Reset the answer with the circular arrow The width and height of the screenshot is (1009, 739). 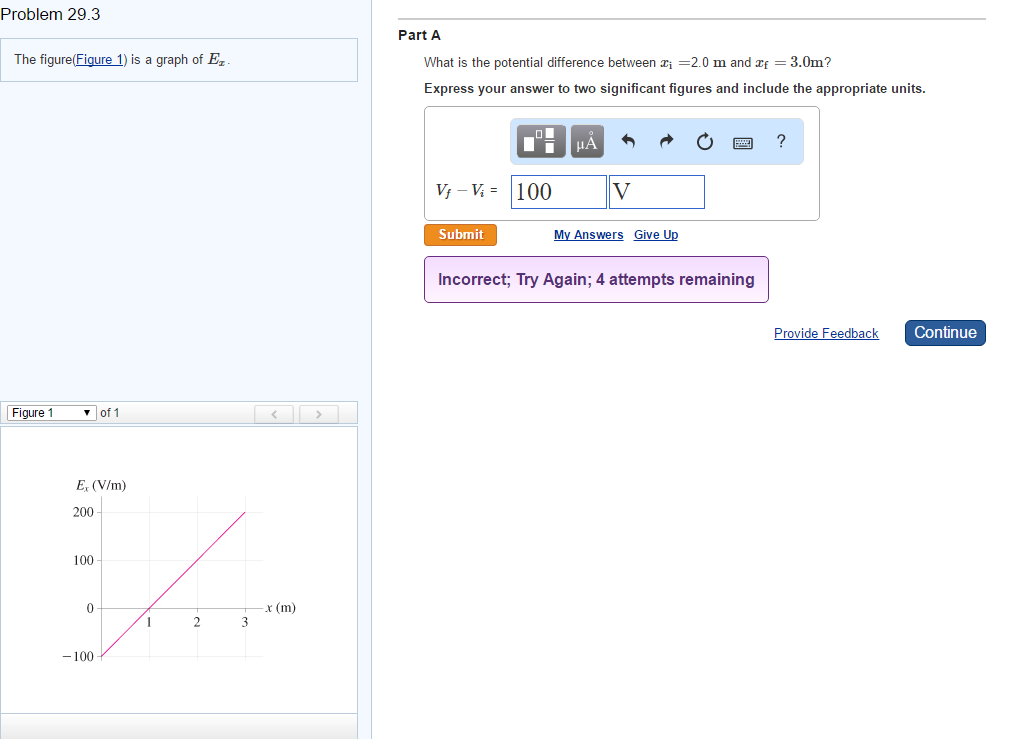pyautogui.click(x=705, y=142)
